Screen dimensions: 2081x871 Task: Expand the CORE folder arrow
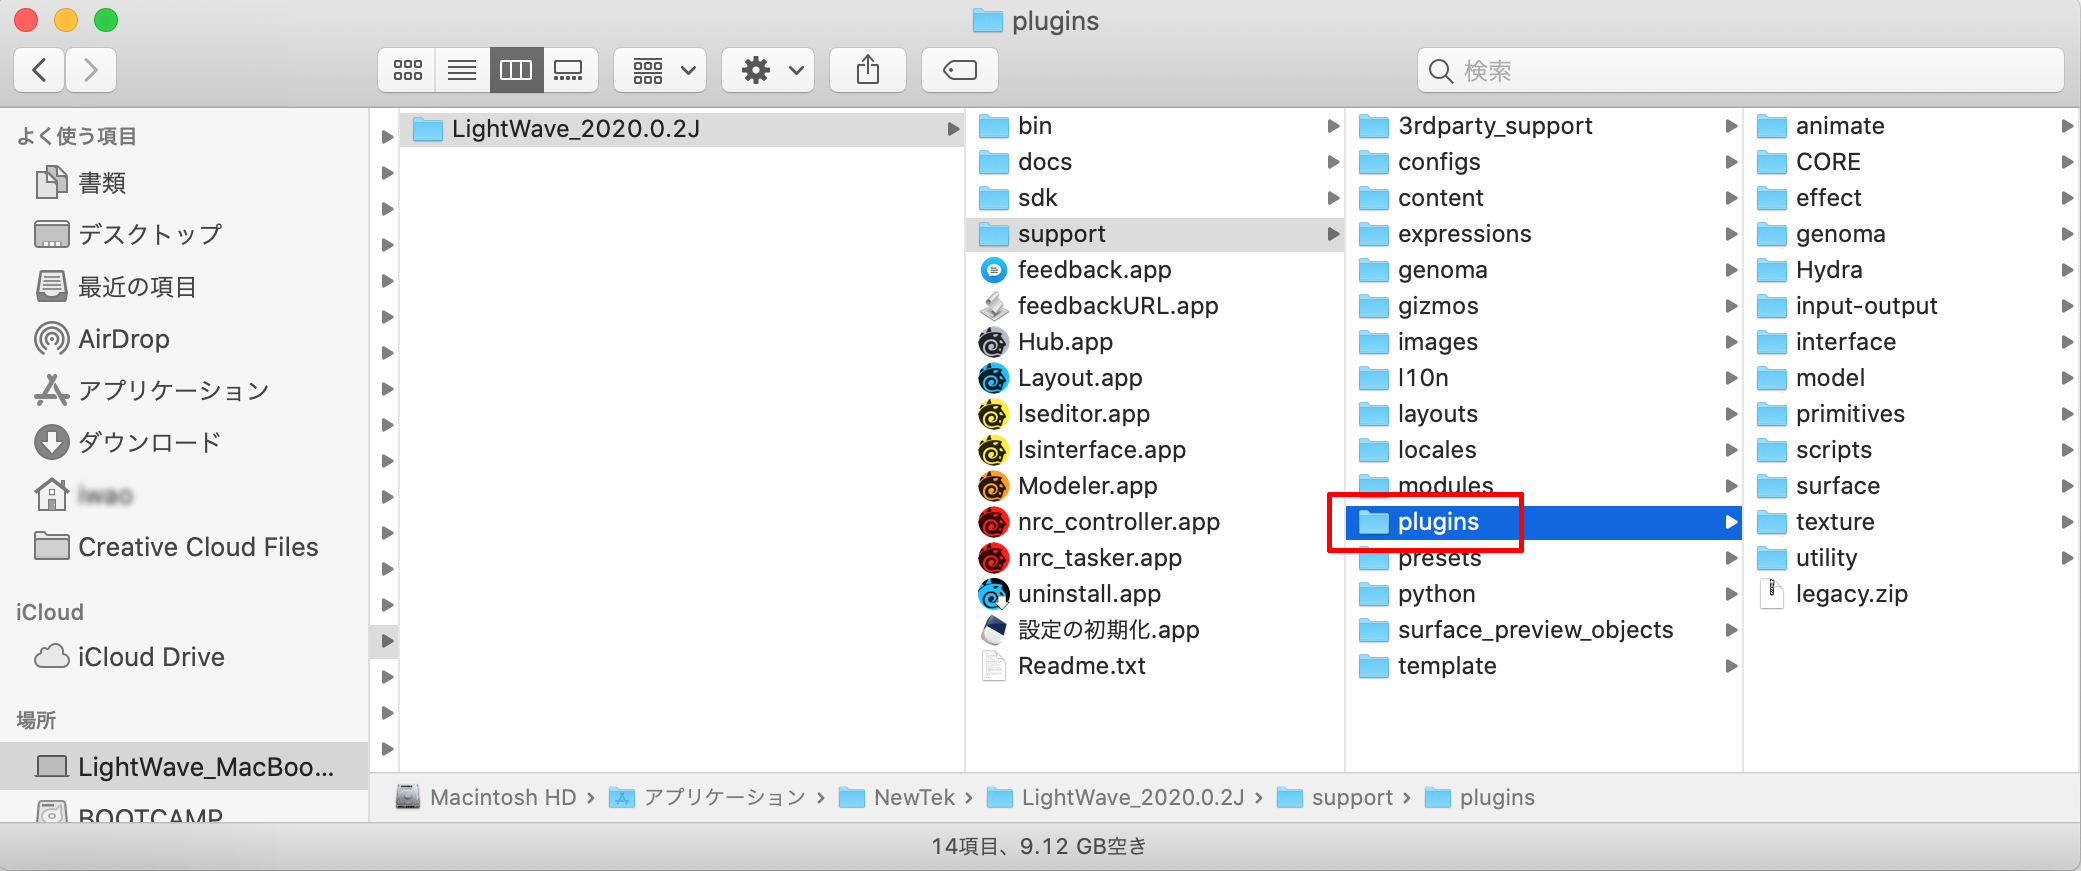coord(2067,162)
